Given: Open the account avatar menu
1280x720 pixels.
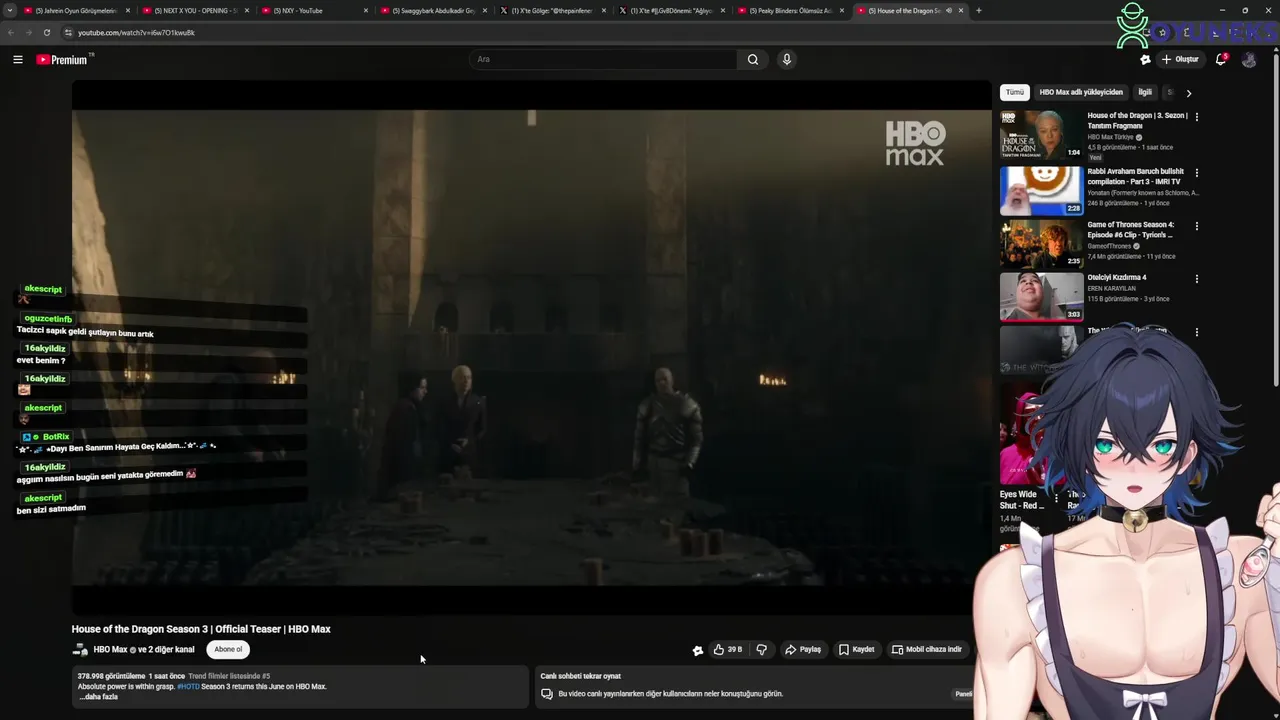Looking at the screenshot, I should (1249, 59).
